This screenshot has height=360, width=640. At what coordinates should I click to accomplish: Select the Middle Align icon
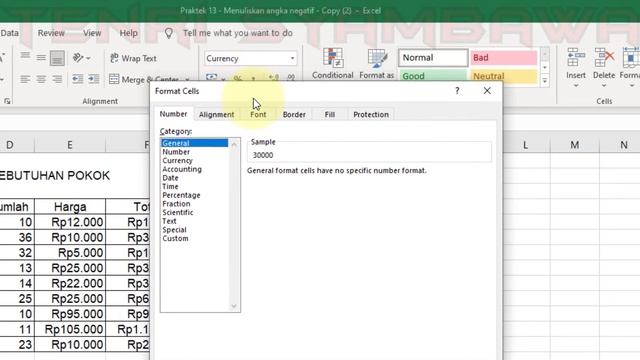point(41,58)
